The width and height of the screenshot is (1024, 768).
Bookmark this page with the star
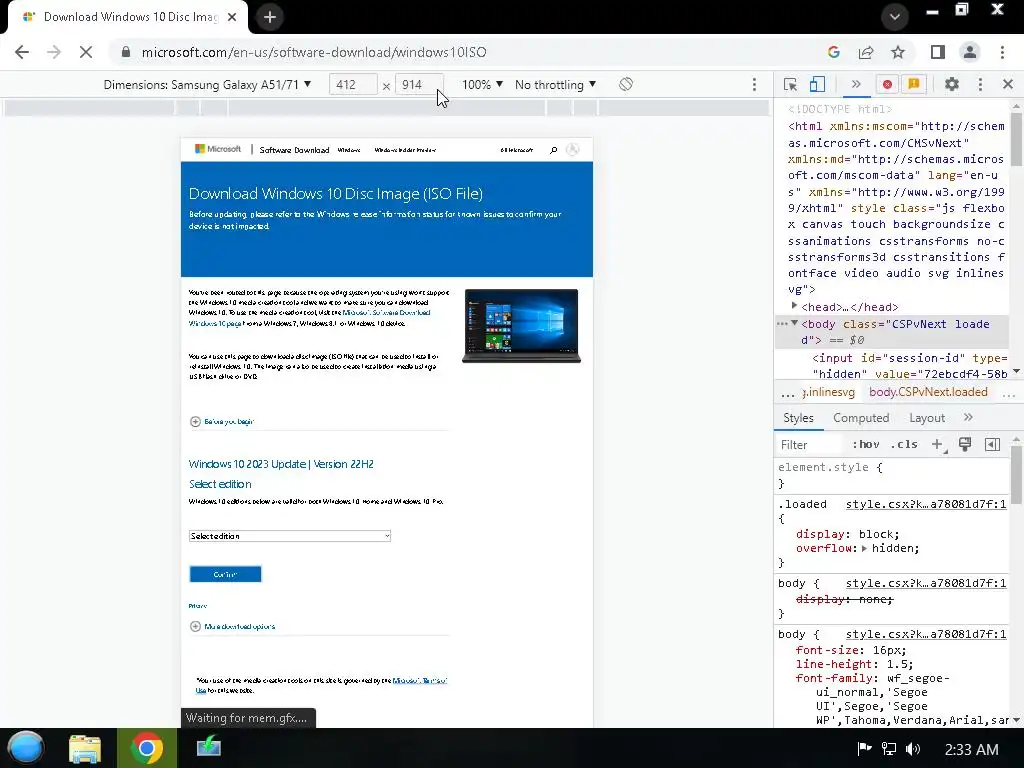[898, 52]
